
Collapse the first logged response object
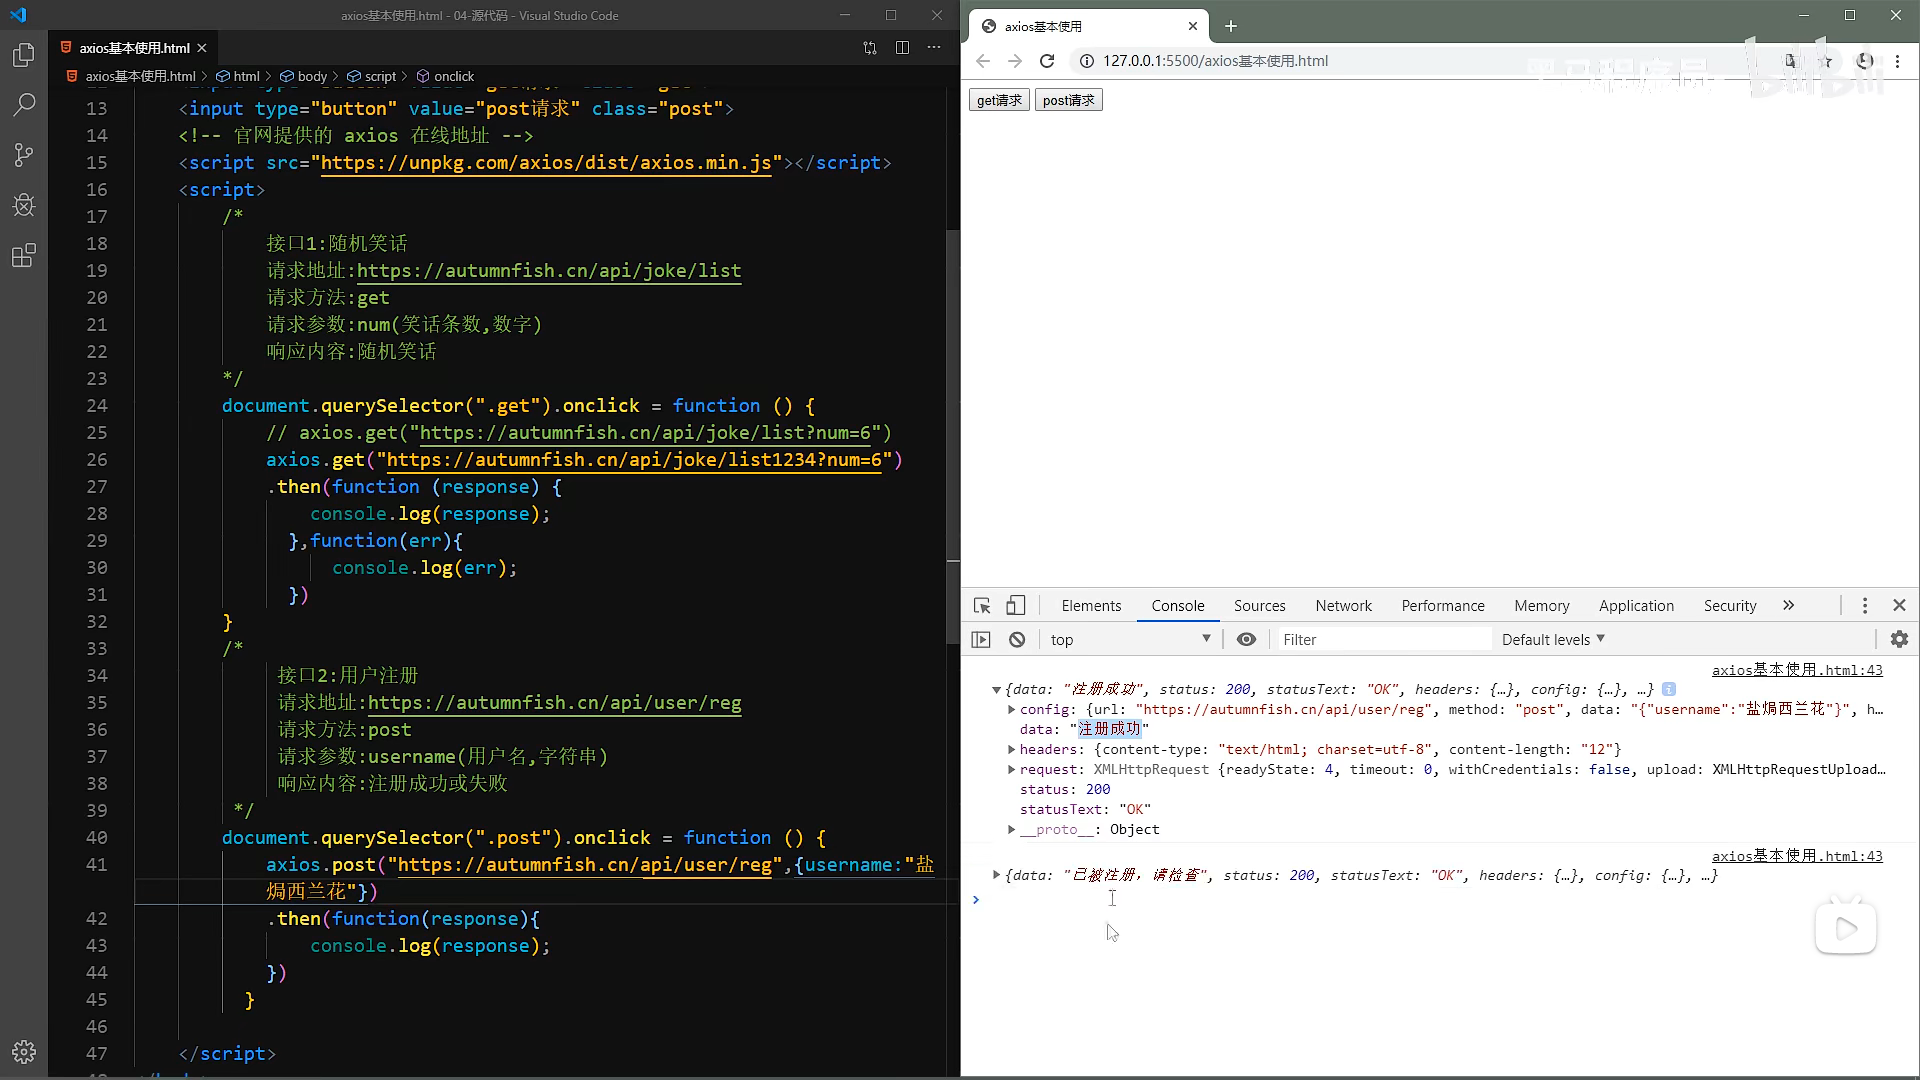click(996, 690)
